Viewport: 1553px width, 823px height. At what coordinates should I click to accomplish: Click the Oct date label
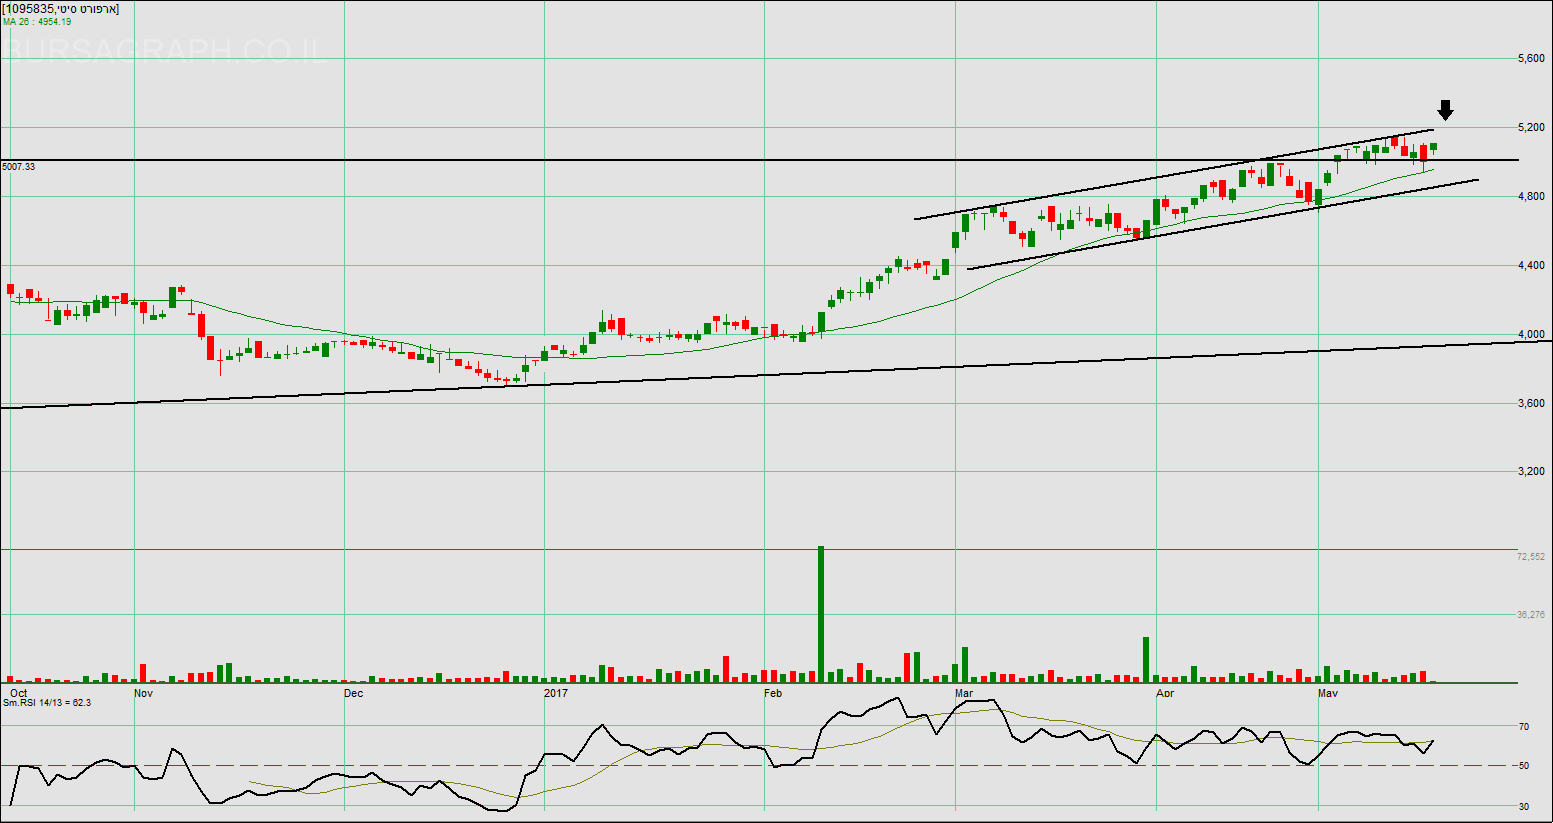pos(18,692)
